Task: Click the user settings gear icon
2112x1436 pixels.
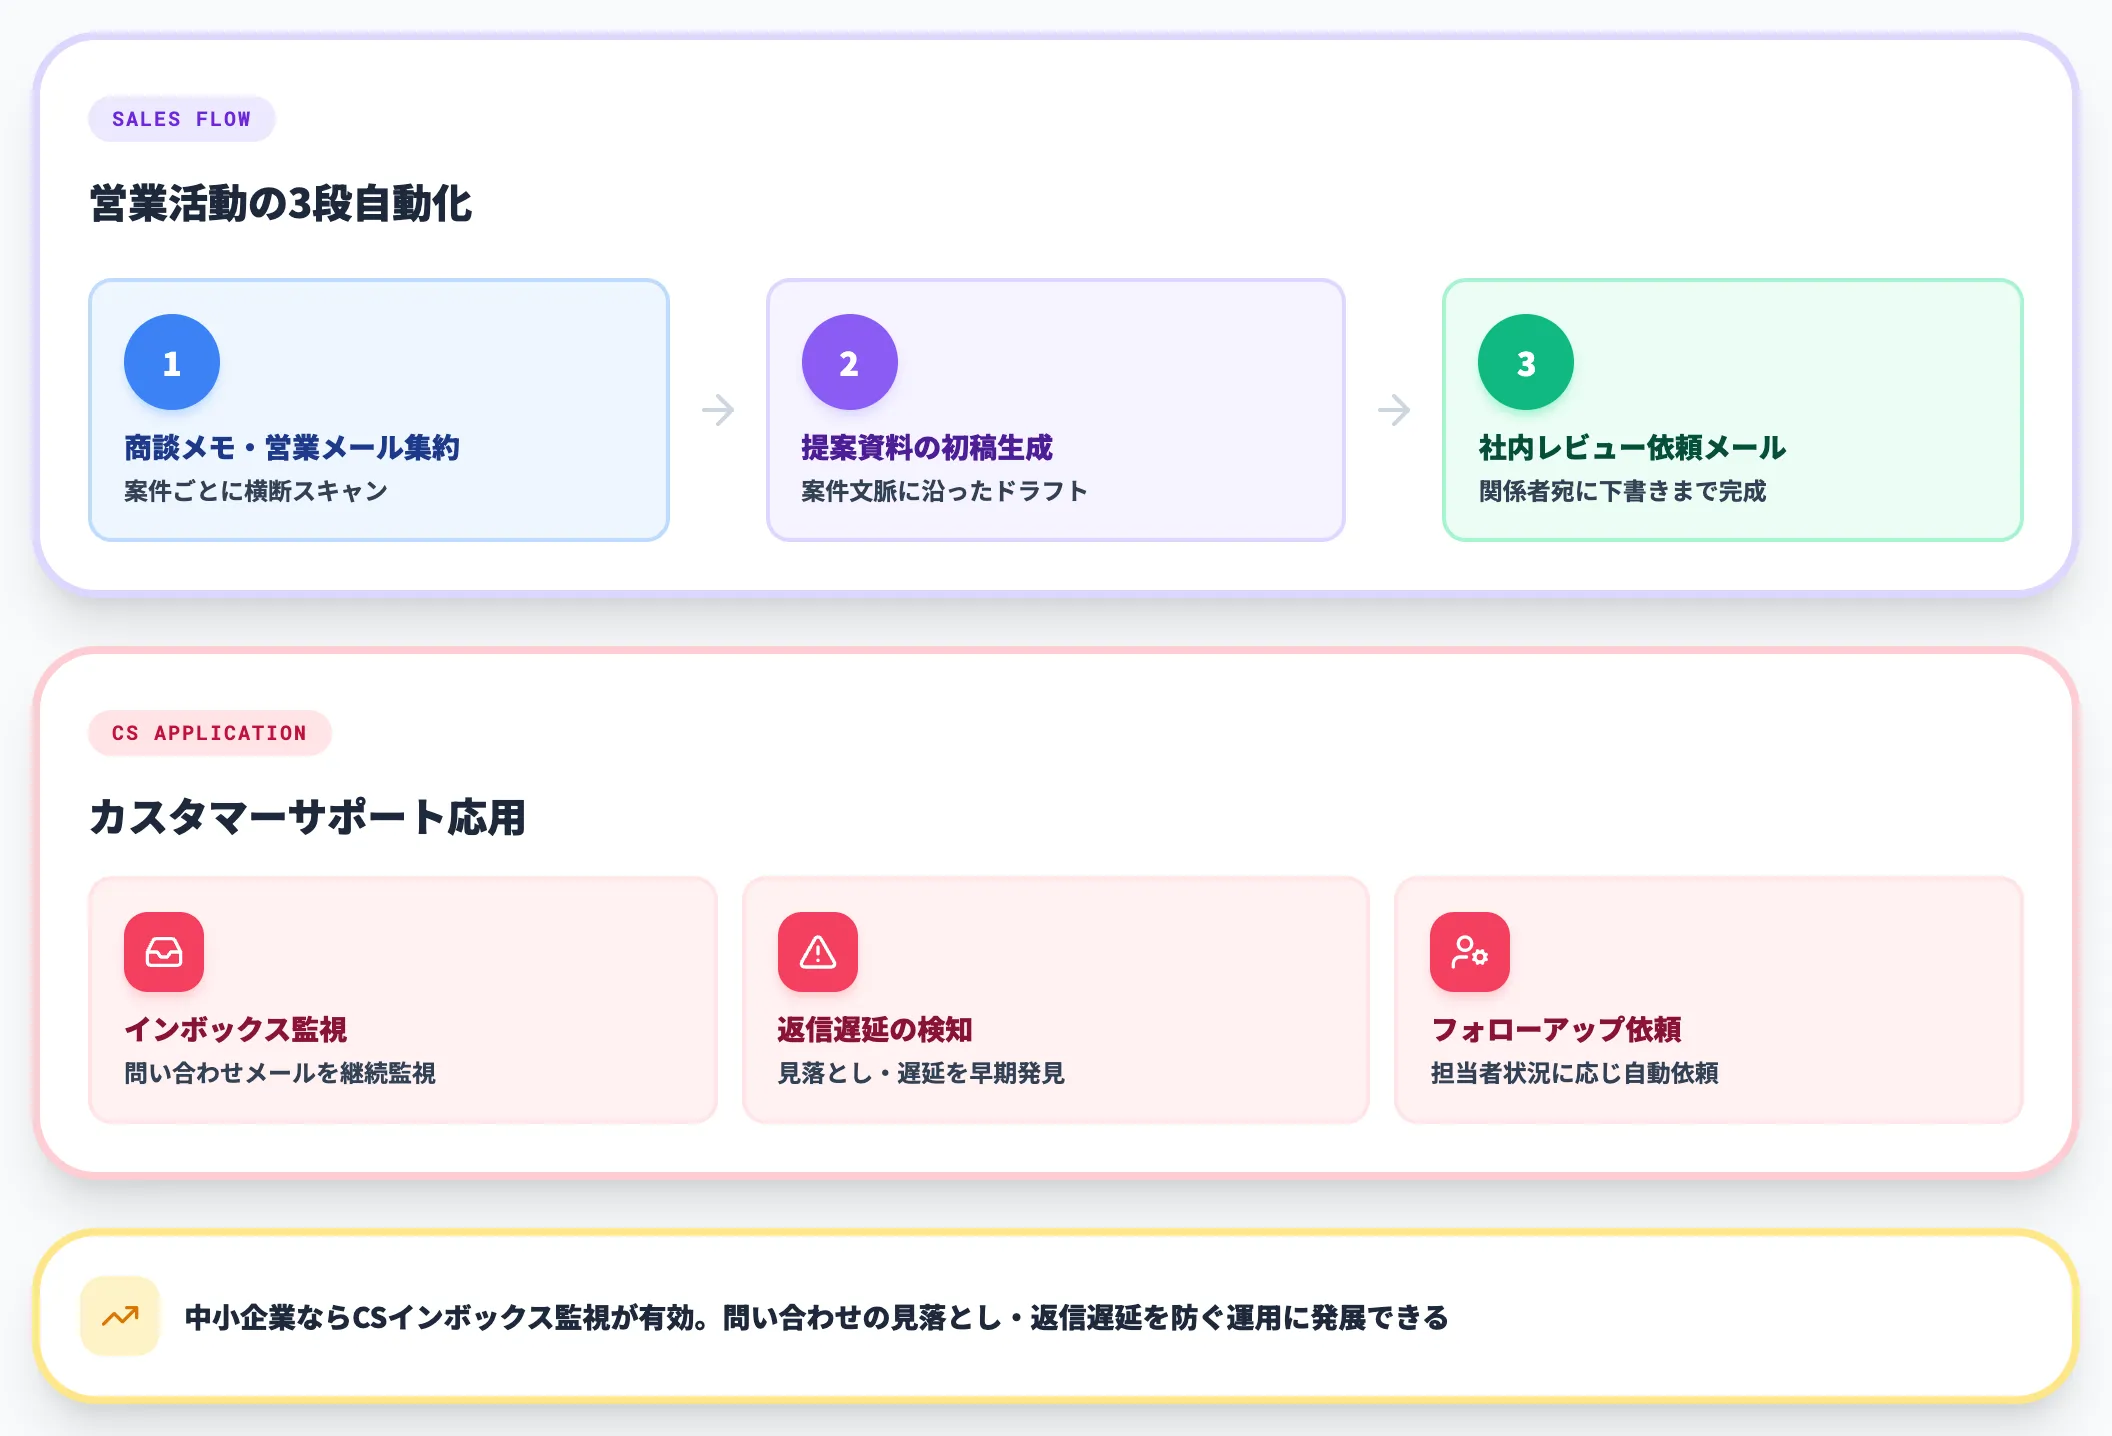Action: 1469,952
